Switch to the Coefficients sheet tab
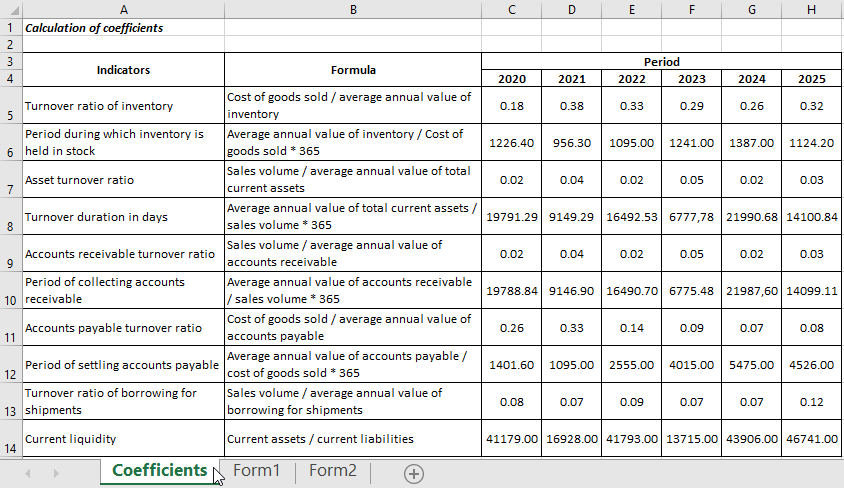Screen dimensions: 844x488 (159, 470)
